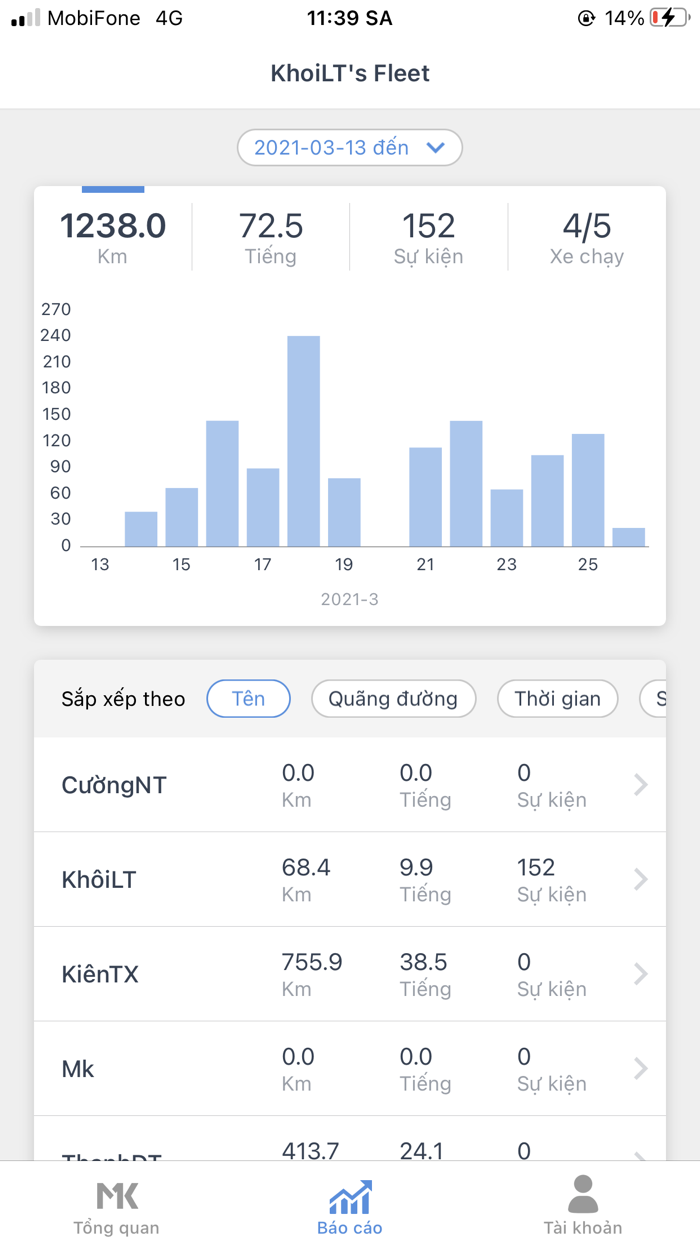Expand Mk row chevron arrow

click(x=641, y=1069)
